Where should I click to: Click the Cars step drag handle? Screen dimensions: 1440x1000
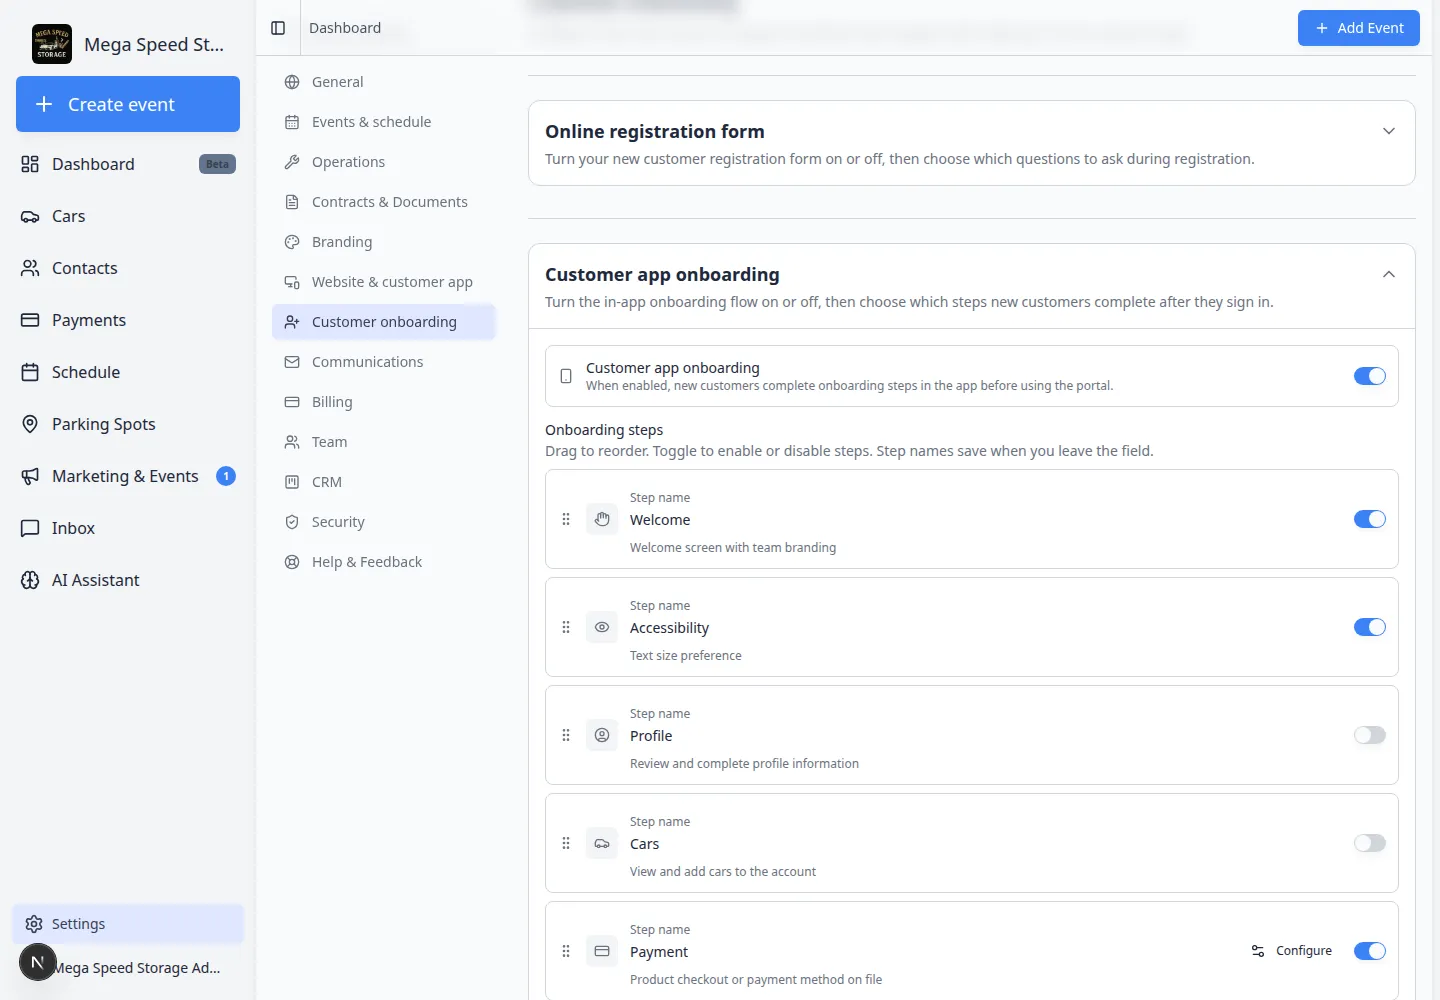point(566,843)
